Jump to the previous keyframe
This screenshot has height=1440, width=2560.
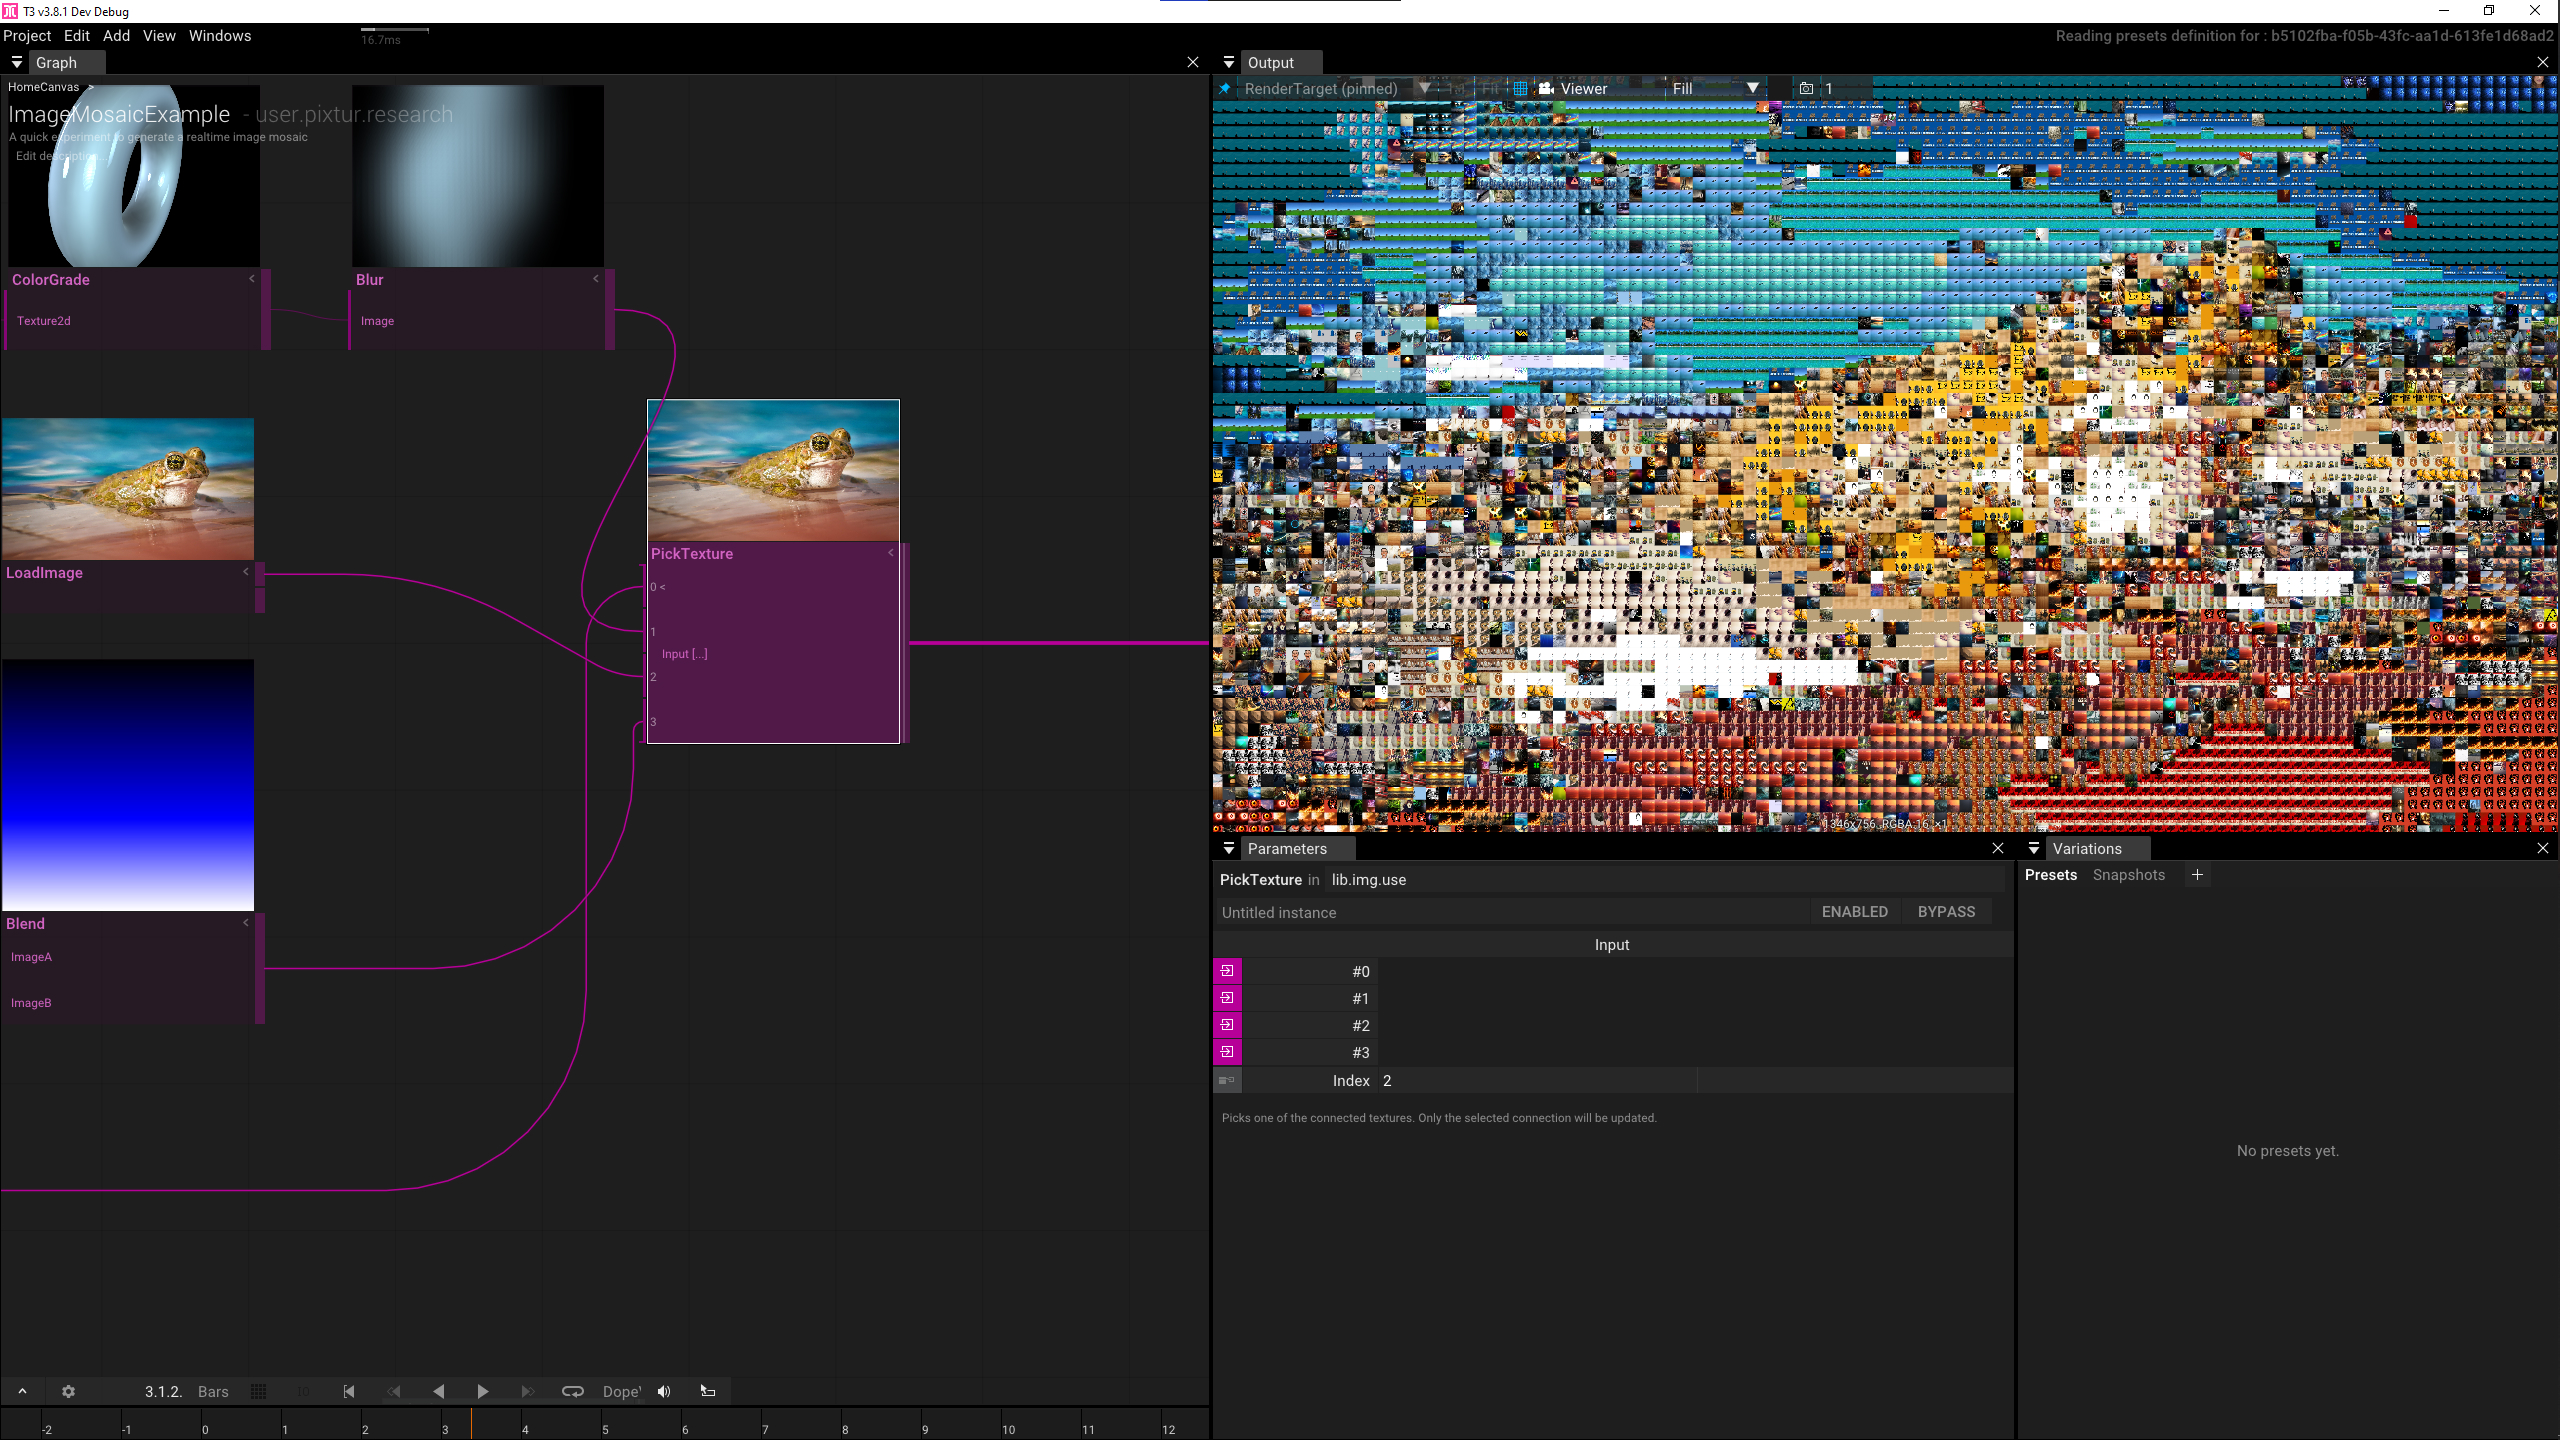[x=393, y=1391]
